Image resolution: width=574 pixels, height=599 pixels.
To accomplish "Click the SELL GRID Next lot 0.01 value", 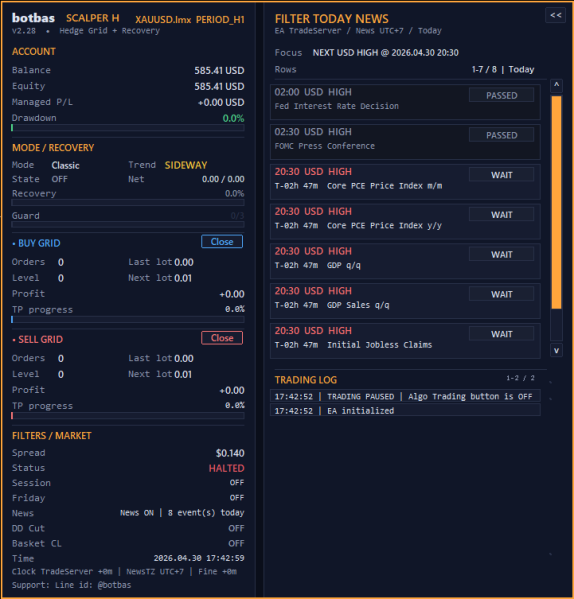I will click(x=183, y=374).
